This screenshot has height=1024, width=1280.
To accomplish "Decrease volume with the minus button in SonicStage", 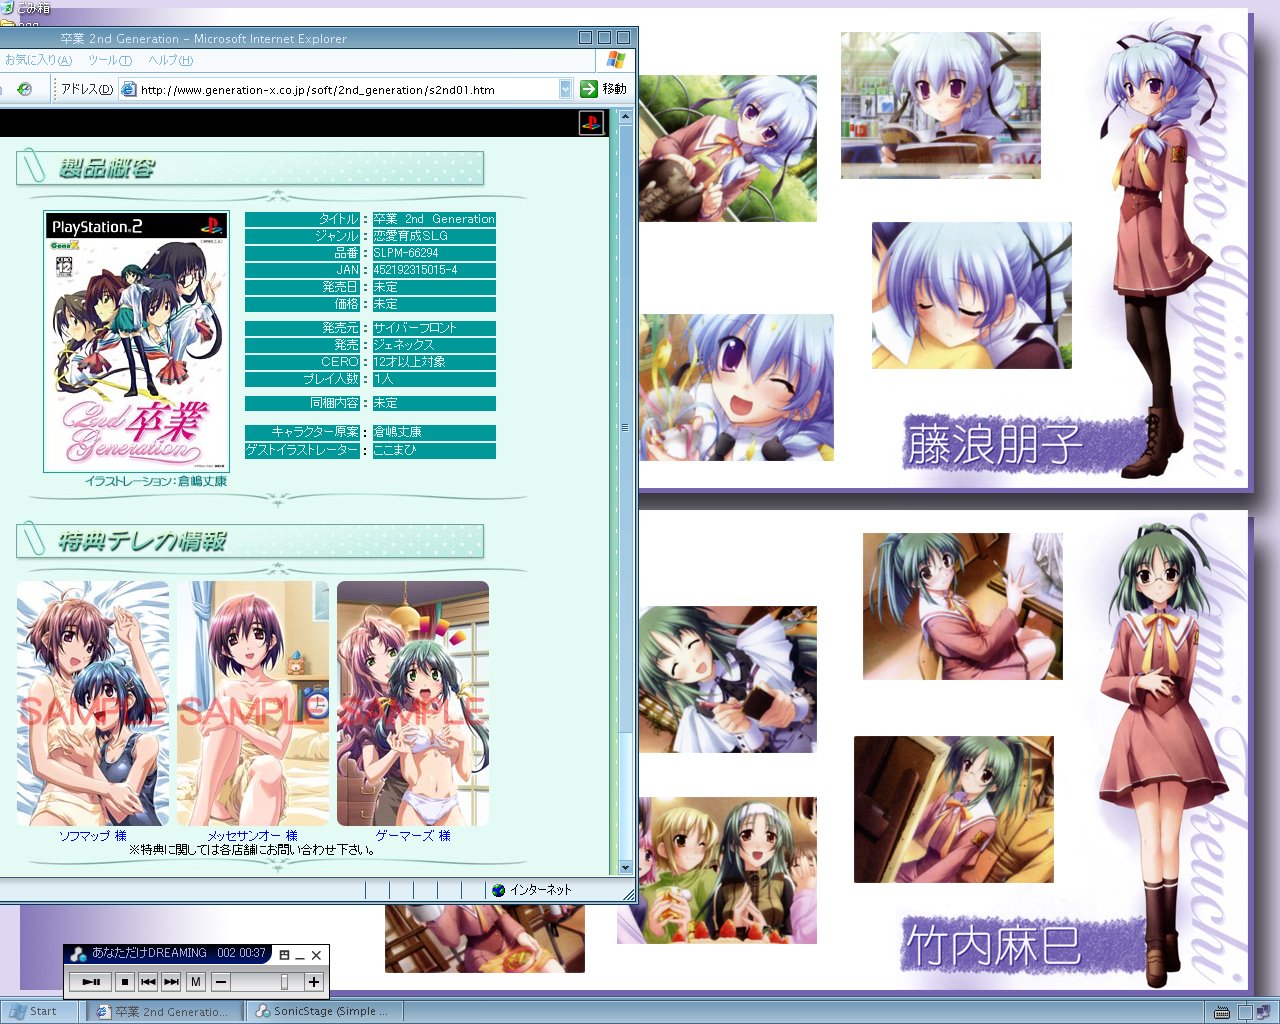I will (x=221, y=982).
